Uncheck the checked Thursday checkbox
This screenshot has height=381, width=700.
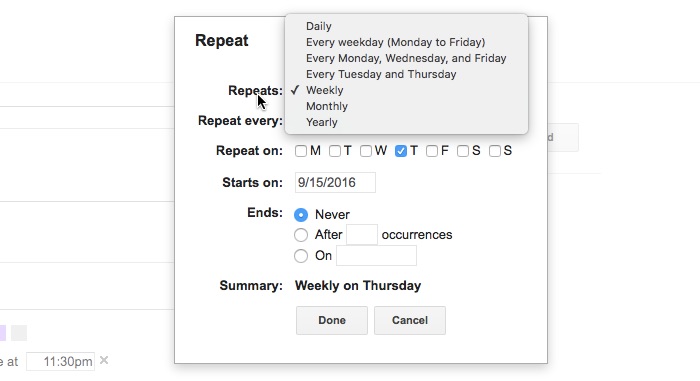401,151
